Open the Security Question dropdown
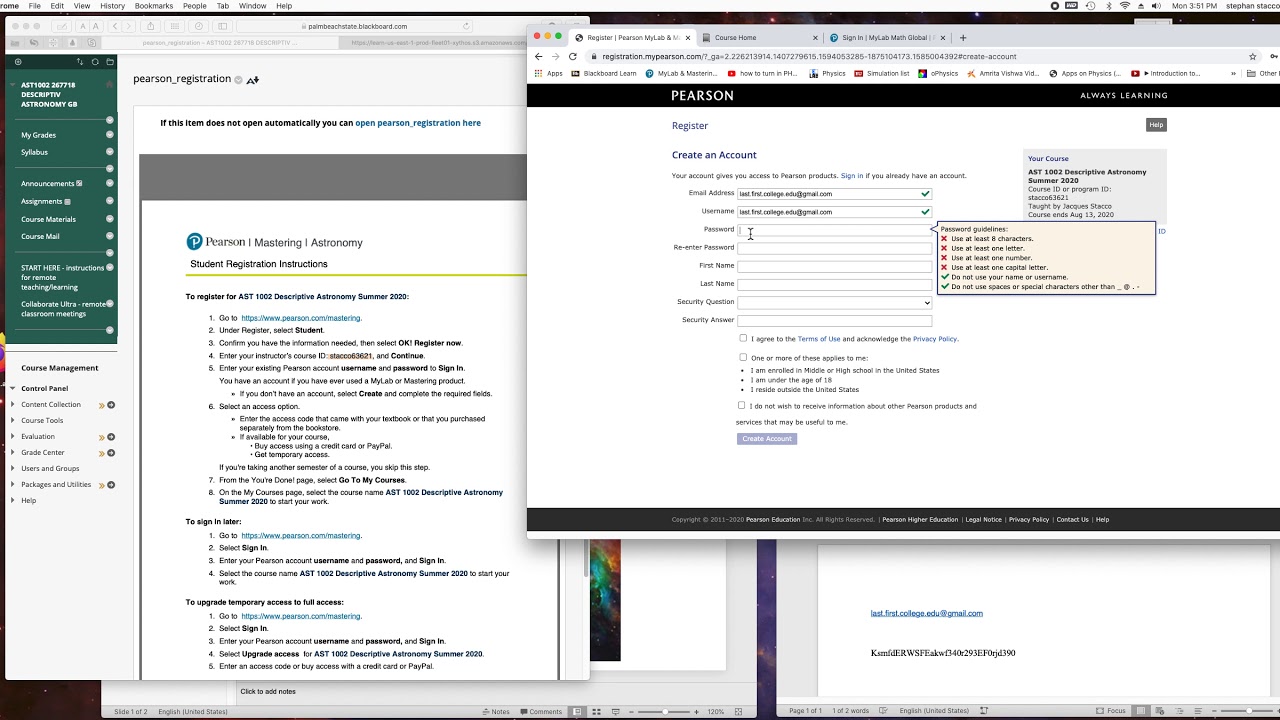Screen dimensions: 1280x720 834,302
